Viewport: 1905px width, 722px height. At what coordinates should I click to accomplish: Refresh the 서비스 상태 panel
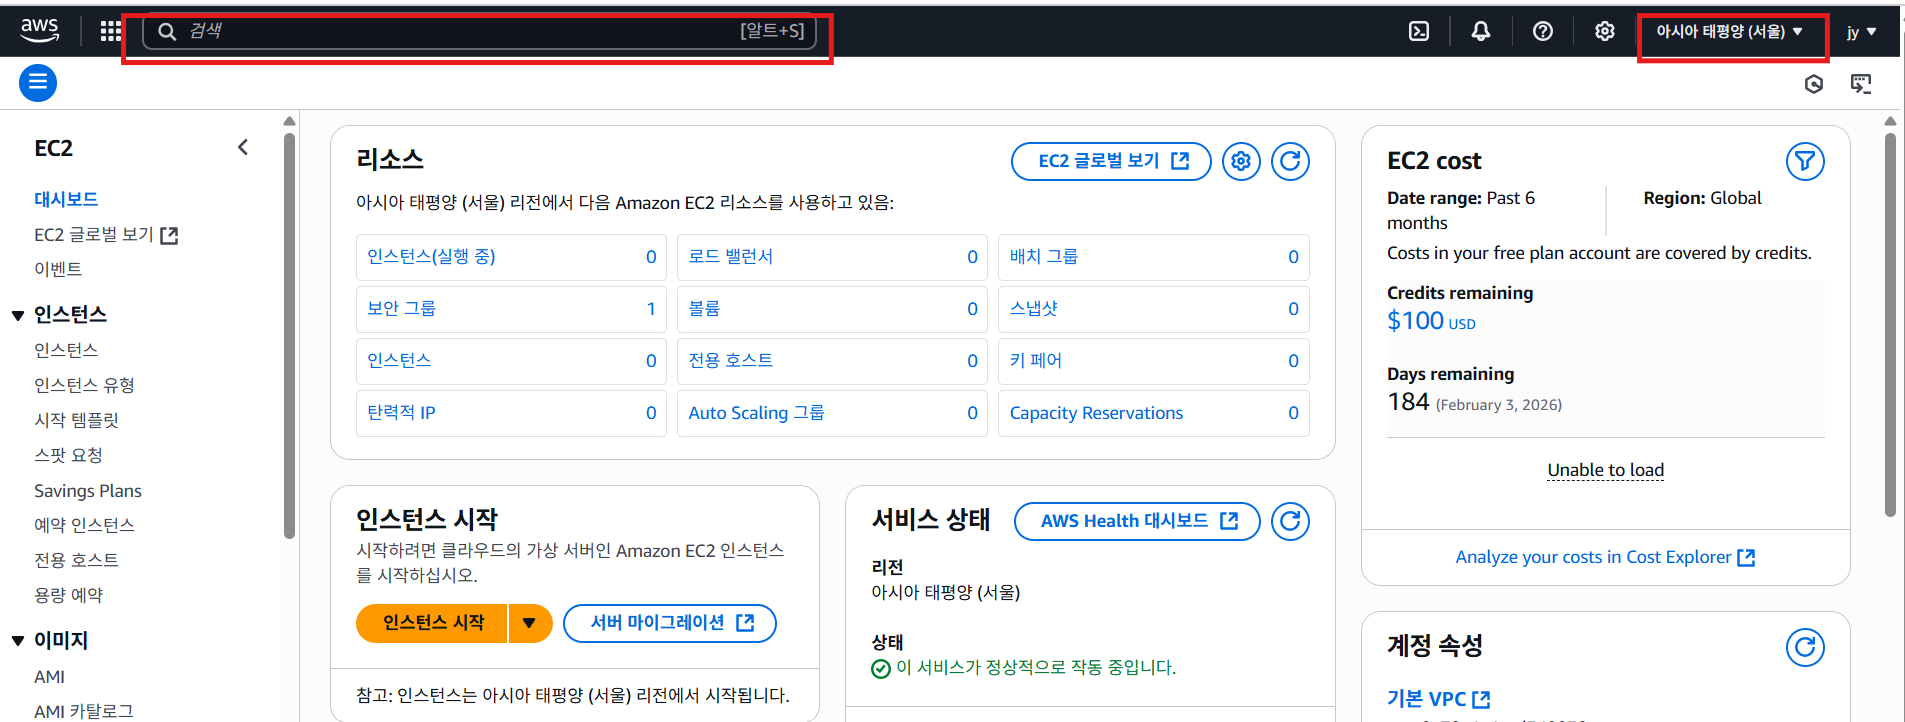pyautogui.click(x=1291, y=521)
